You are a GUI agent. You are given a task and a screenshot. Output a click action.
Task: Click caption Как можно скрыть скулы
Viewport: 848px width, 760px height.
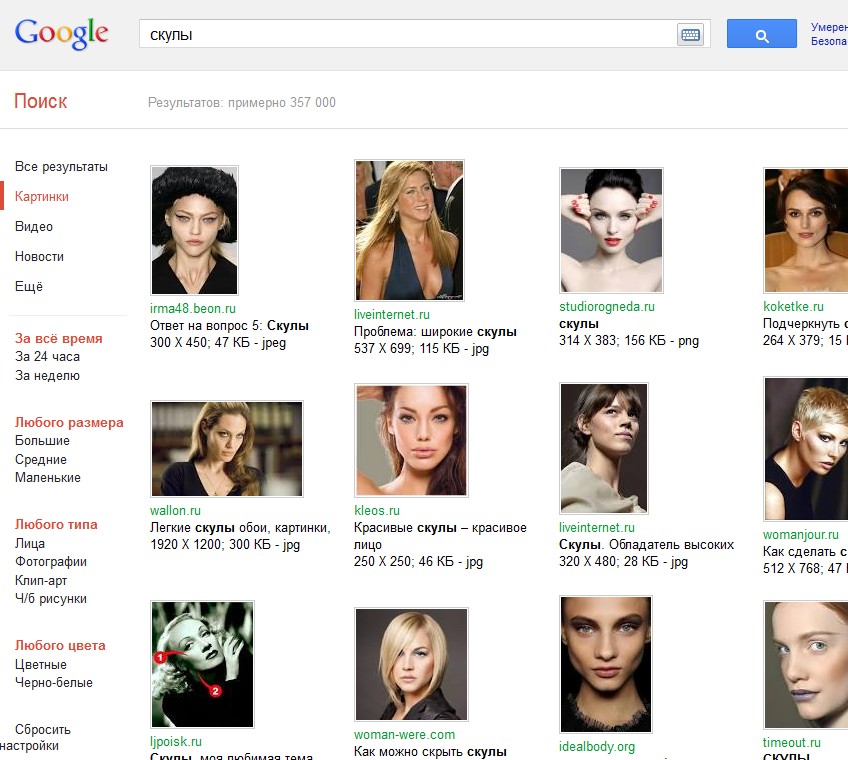(x=430, y=752)
